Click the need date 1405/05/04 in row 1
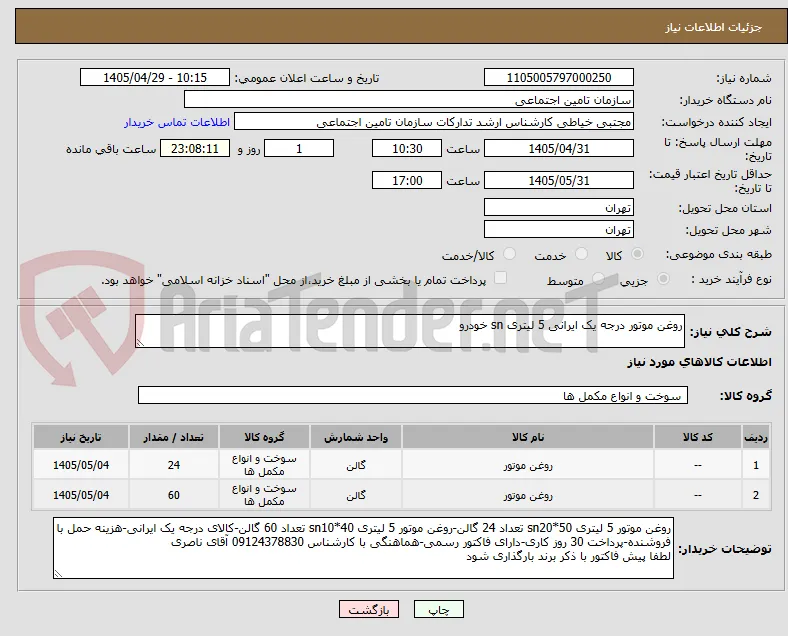 (x=81, y=465)
